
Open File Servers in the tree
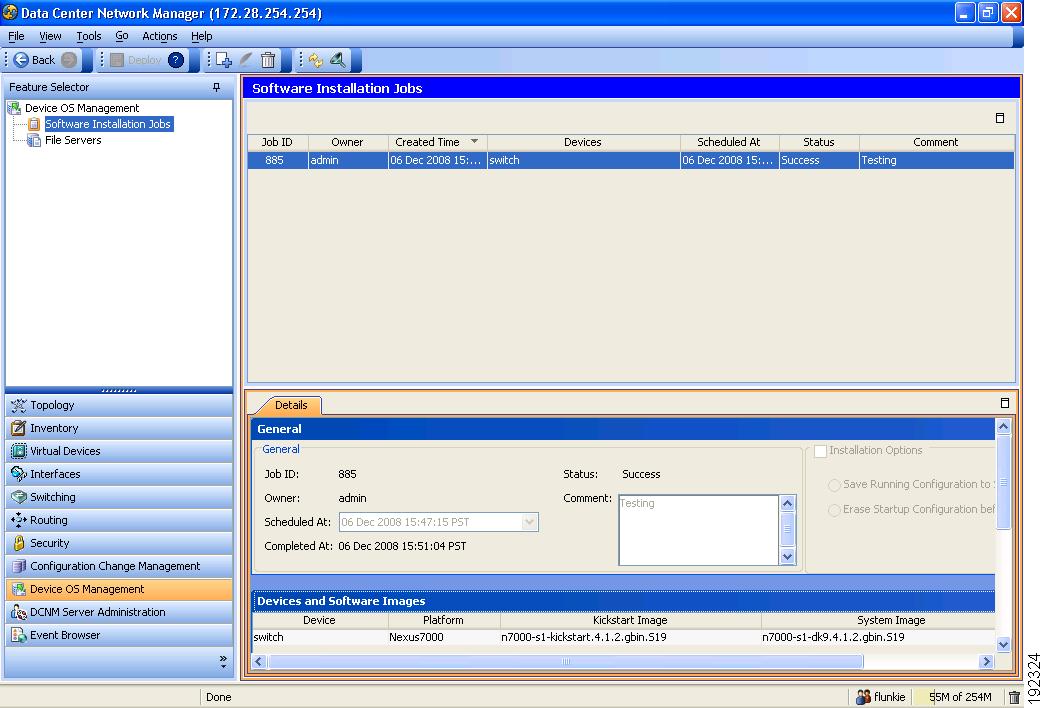tap(73, 140)
